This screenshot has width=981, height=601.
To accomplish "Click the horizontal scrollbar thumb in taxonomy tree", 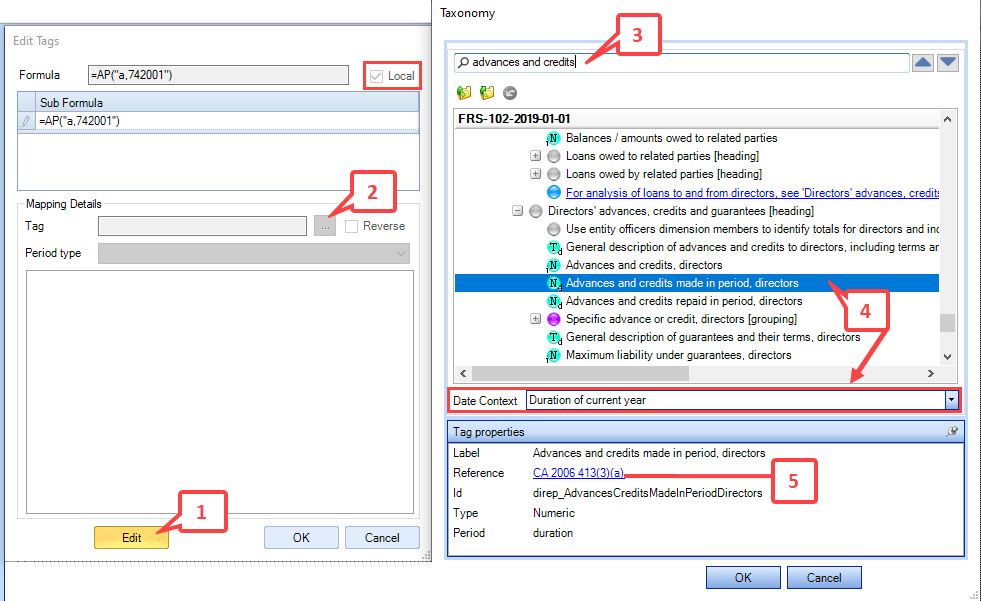I will 580,373.
